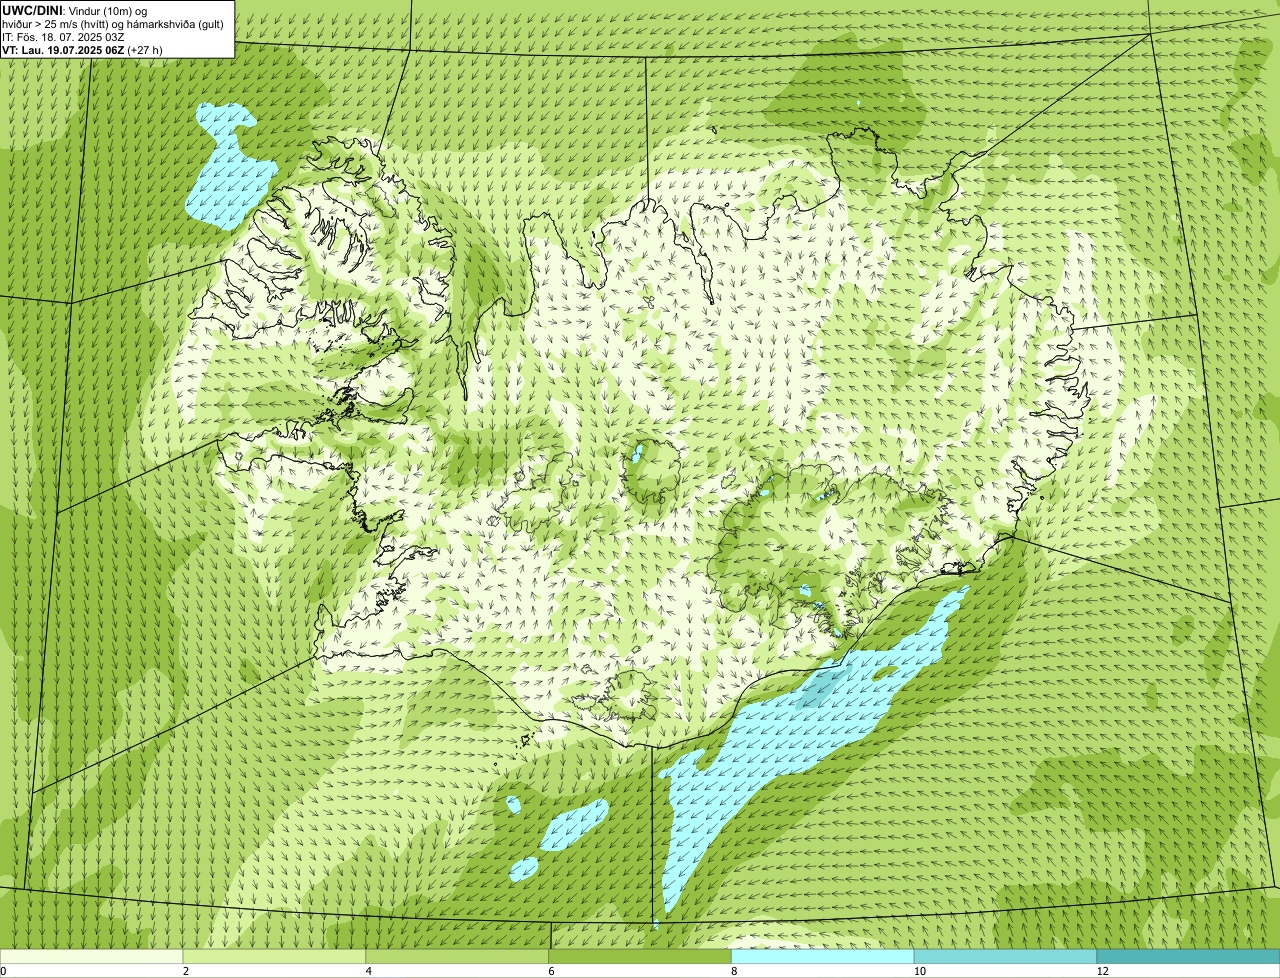Click the above 12 m/s teal legend swatch

tap(1189, 956)
